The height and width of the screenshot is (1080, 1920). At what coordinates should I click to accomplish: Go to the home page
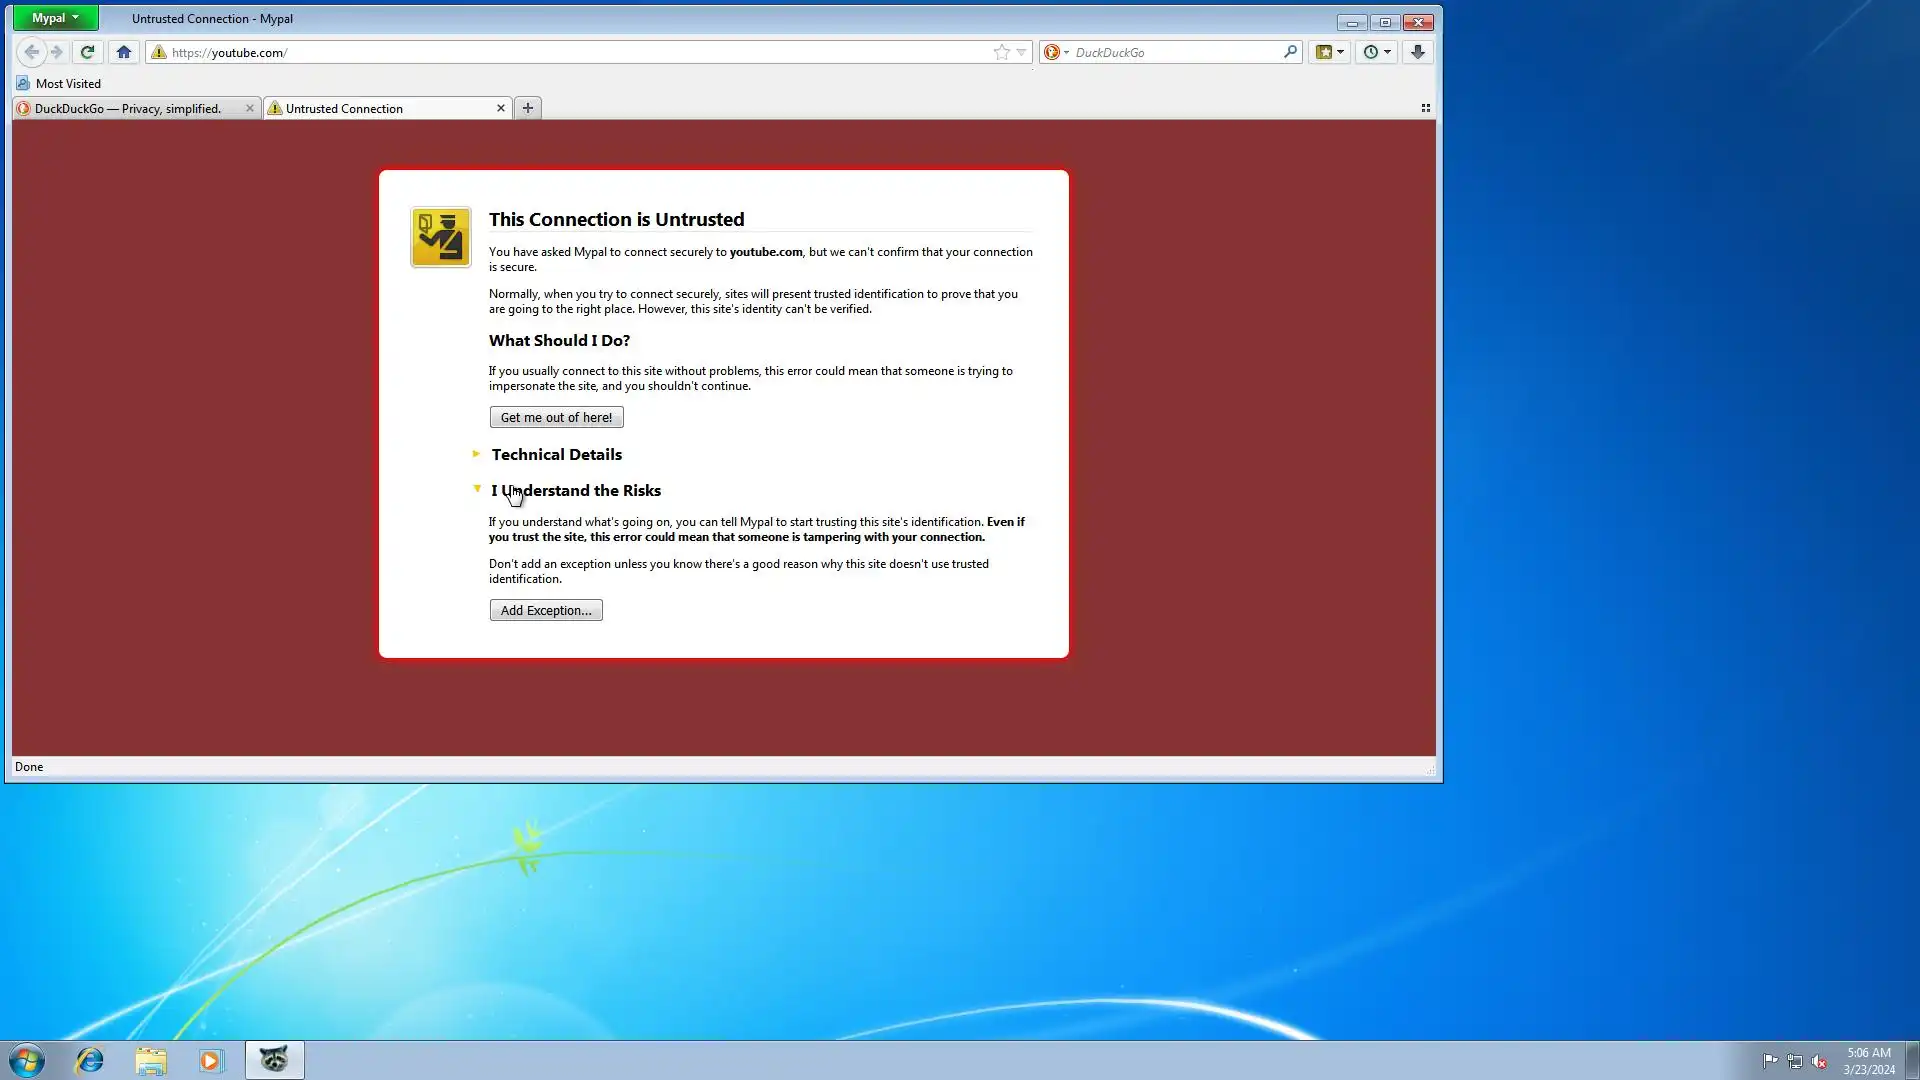(124, 52)
